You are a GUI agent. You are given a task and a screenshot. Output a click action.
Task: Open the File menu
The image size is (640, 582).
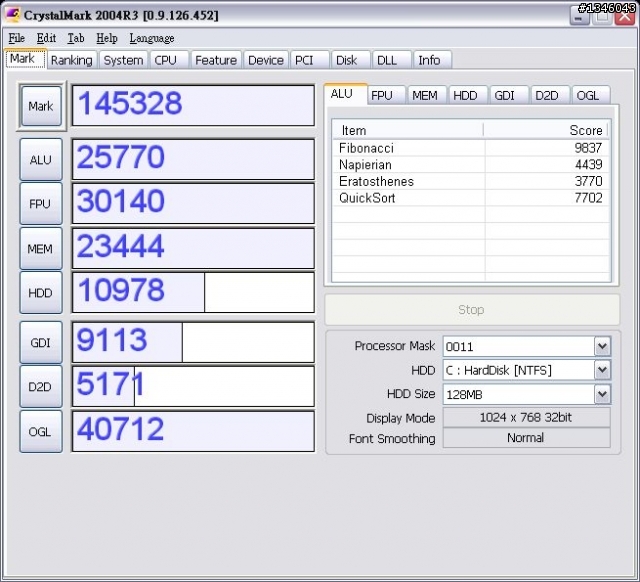[17, 38]
